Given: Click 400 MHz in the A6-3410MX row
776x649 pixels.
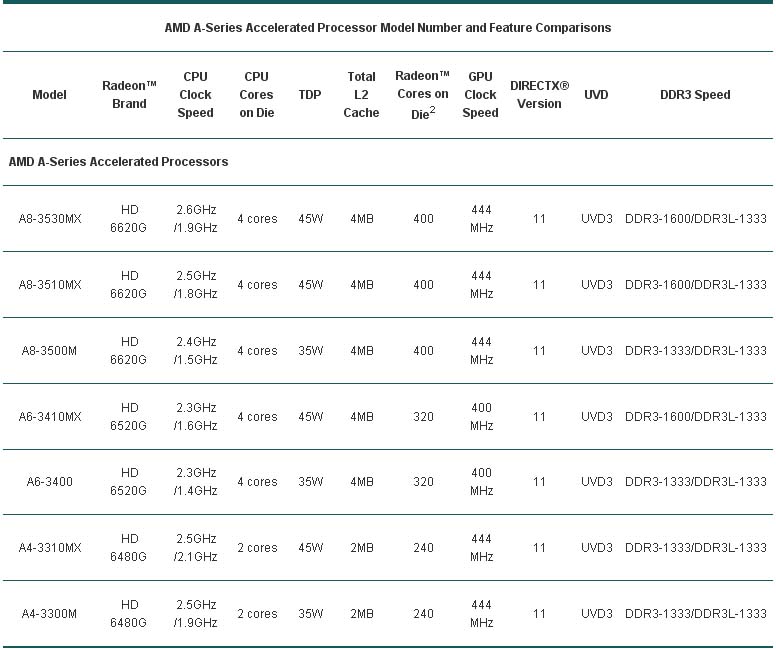Looking at the screenshot, I should 482,416.
